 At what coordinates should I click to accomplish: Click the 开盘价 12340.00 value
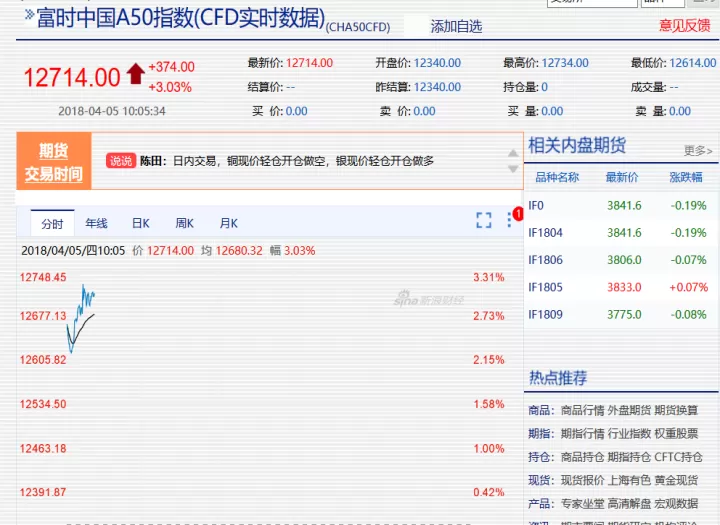437,63
